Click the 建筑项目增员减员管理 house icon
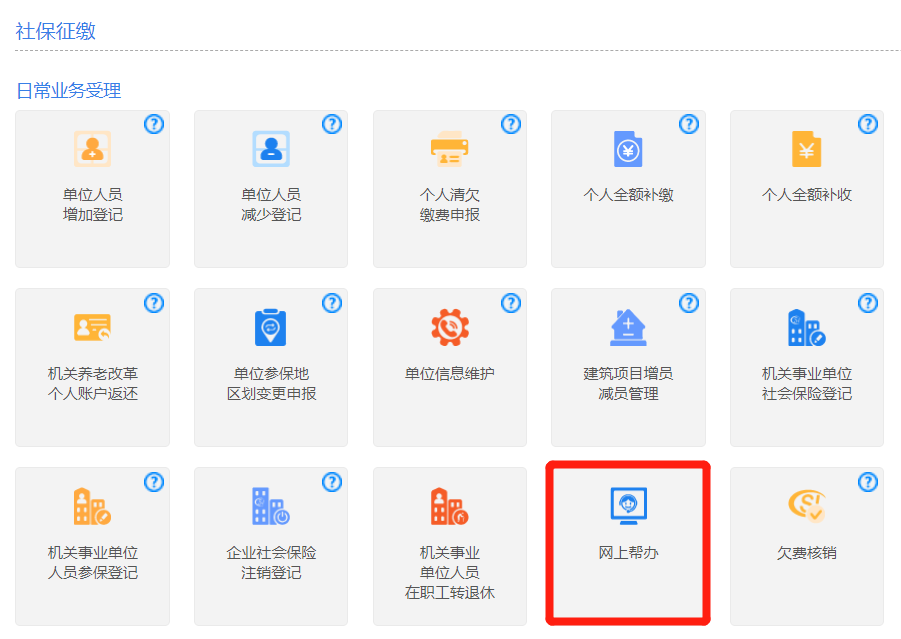The image size is (901, 639). tap(628, 328)
